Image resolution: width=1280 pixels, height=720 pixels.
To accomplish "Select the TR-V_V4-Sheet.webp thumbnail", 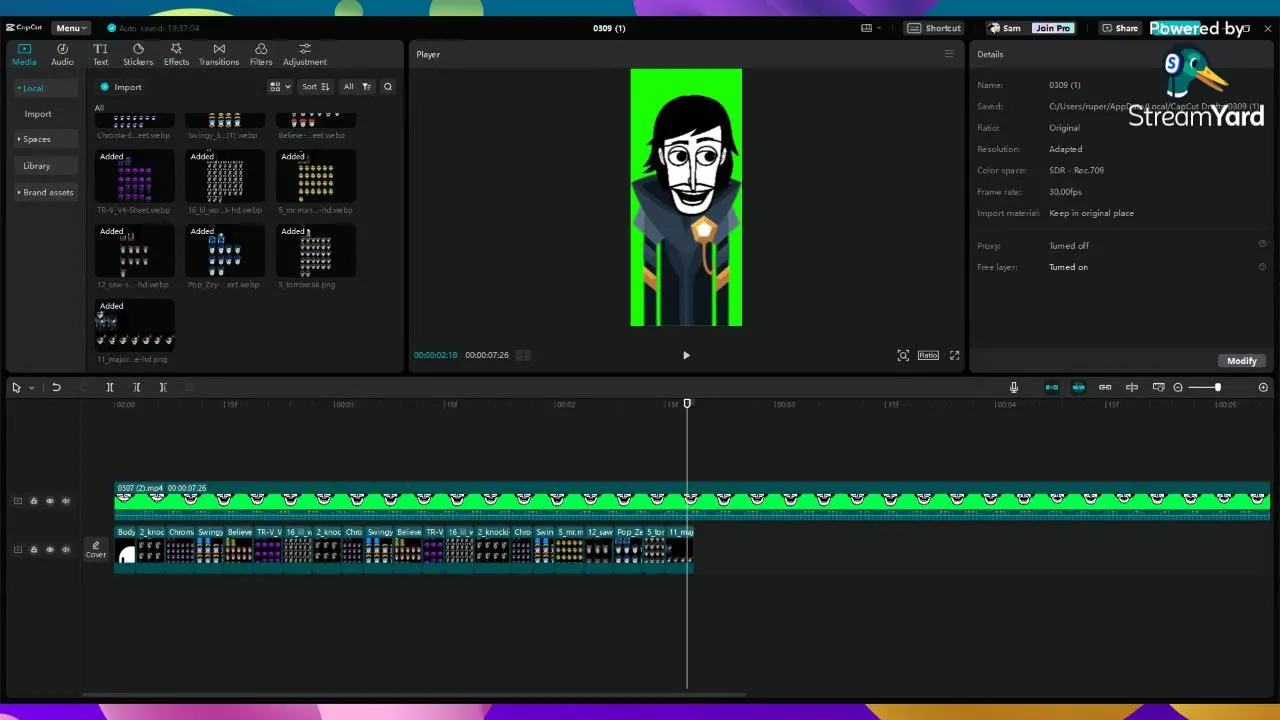I will point(134,177).
